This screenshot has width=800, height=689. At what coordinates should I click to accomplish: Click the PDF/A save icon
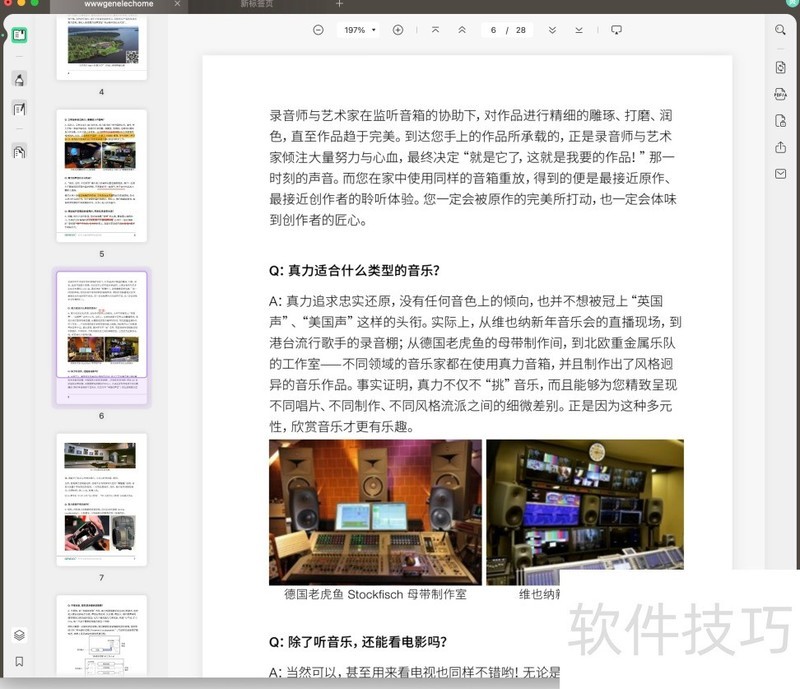[780, 94]
